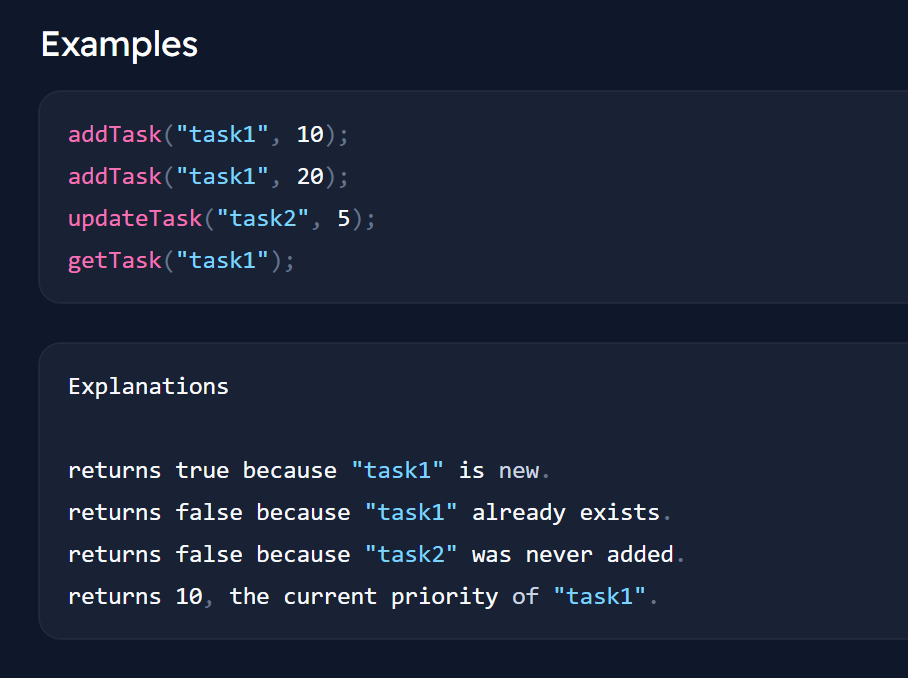
Task: Click "task1" in the 'already exists' line
Action: (x=411, y=513)
